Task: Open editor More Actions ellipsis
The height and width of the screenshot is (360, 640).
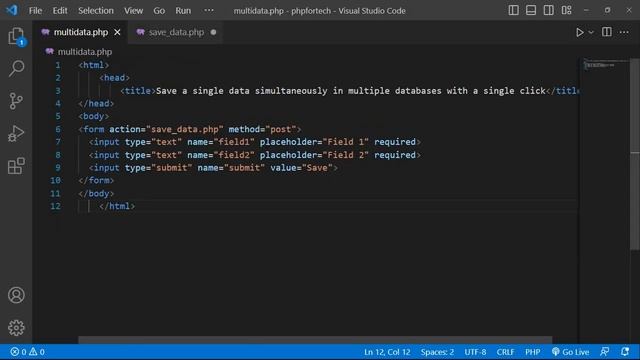Action: pos(624,32)
